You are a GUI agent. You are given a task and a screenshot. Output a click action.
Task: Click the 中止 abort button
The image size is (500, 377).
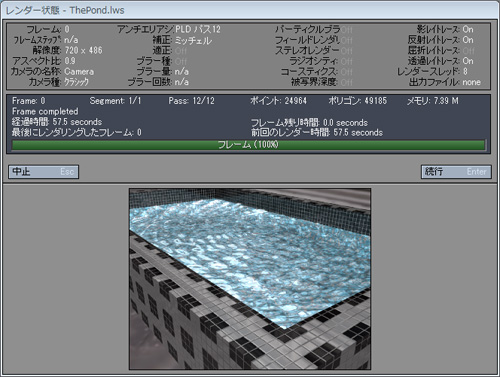[x=44, y=172]
